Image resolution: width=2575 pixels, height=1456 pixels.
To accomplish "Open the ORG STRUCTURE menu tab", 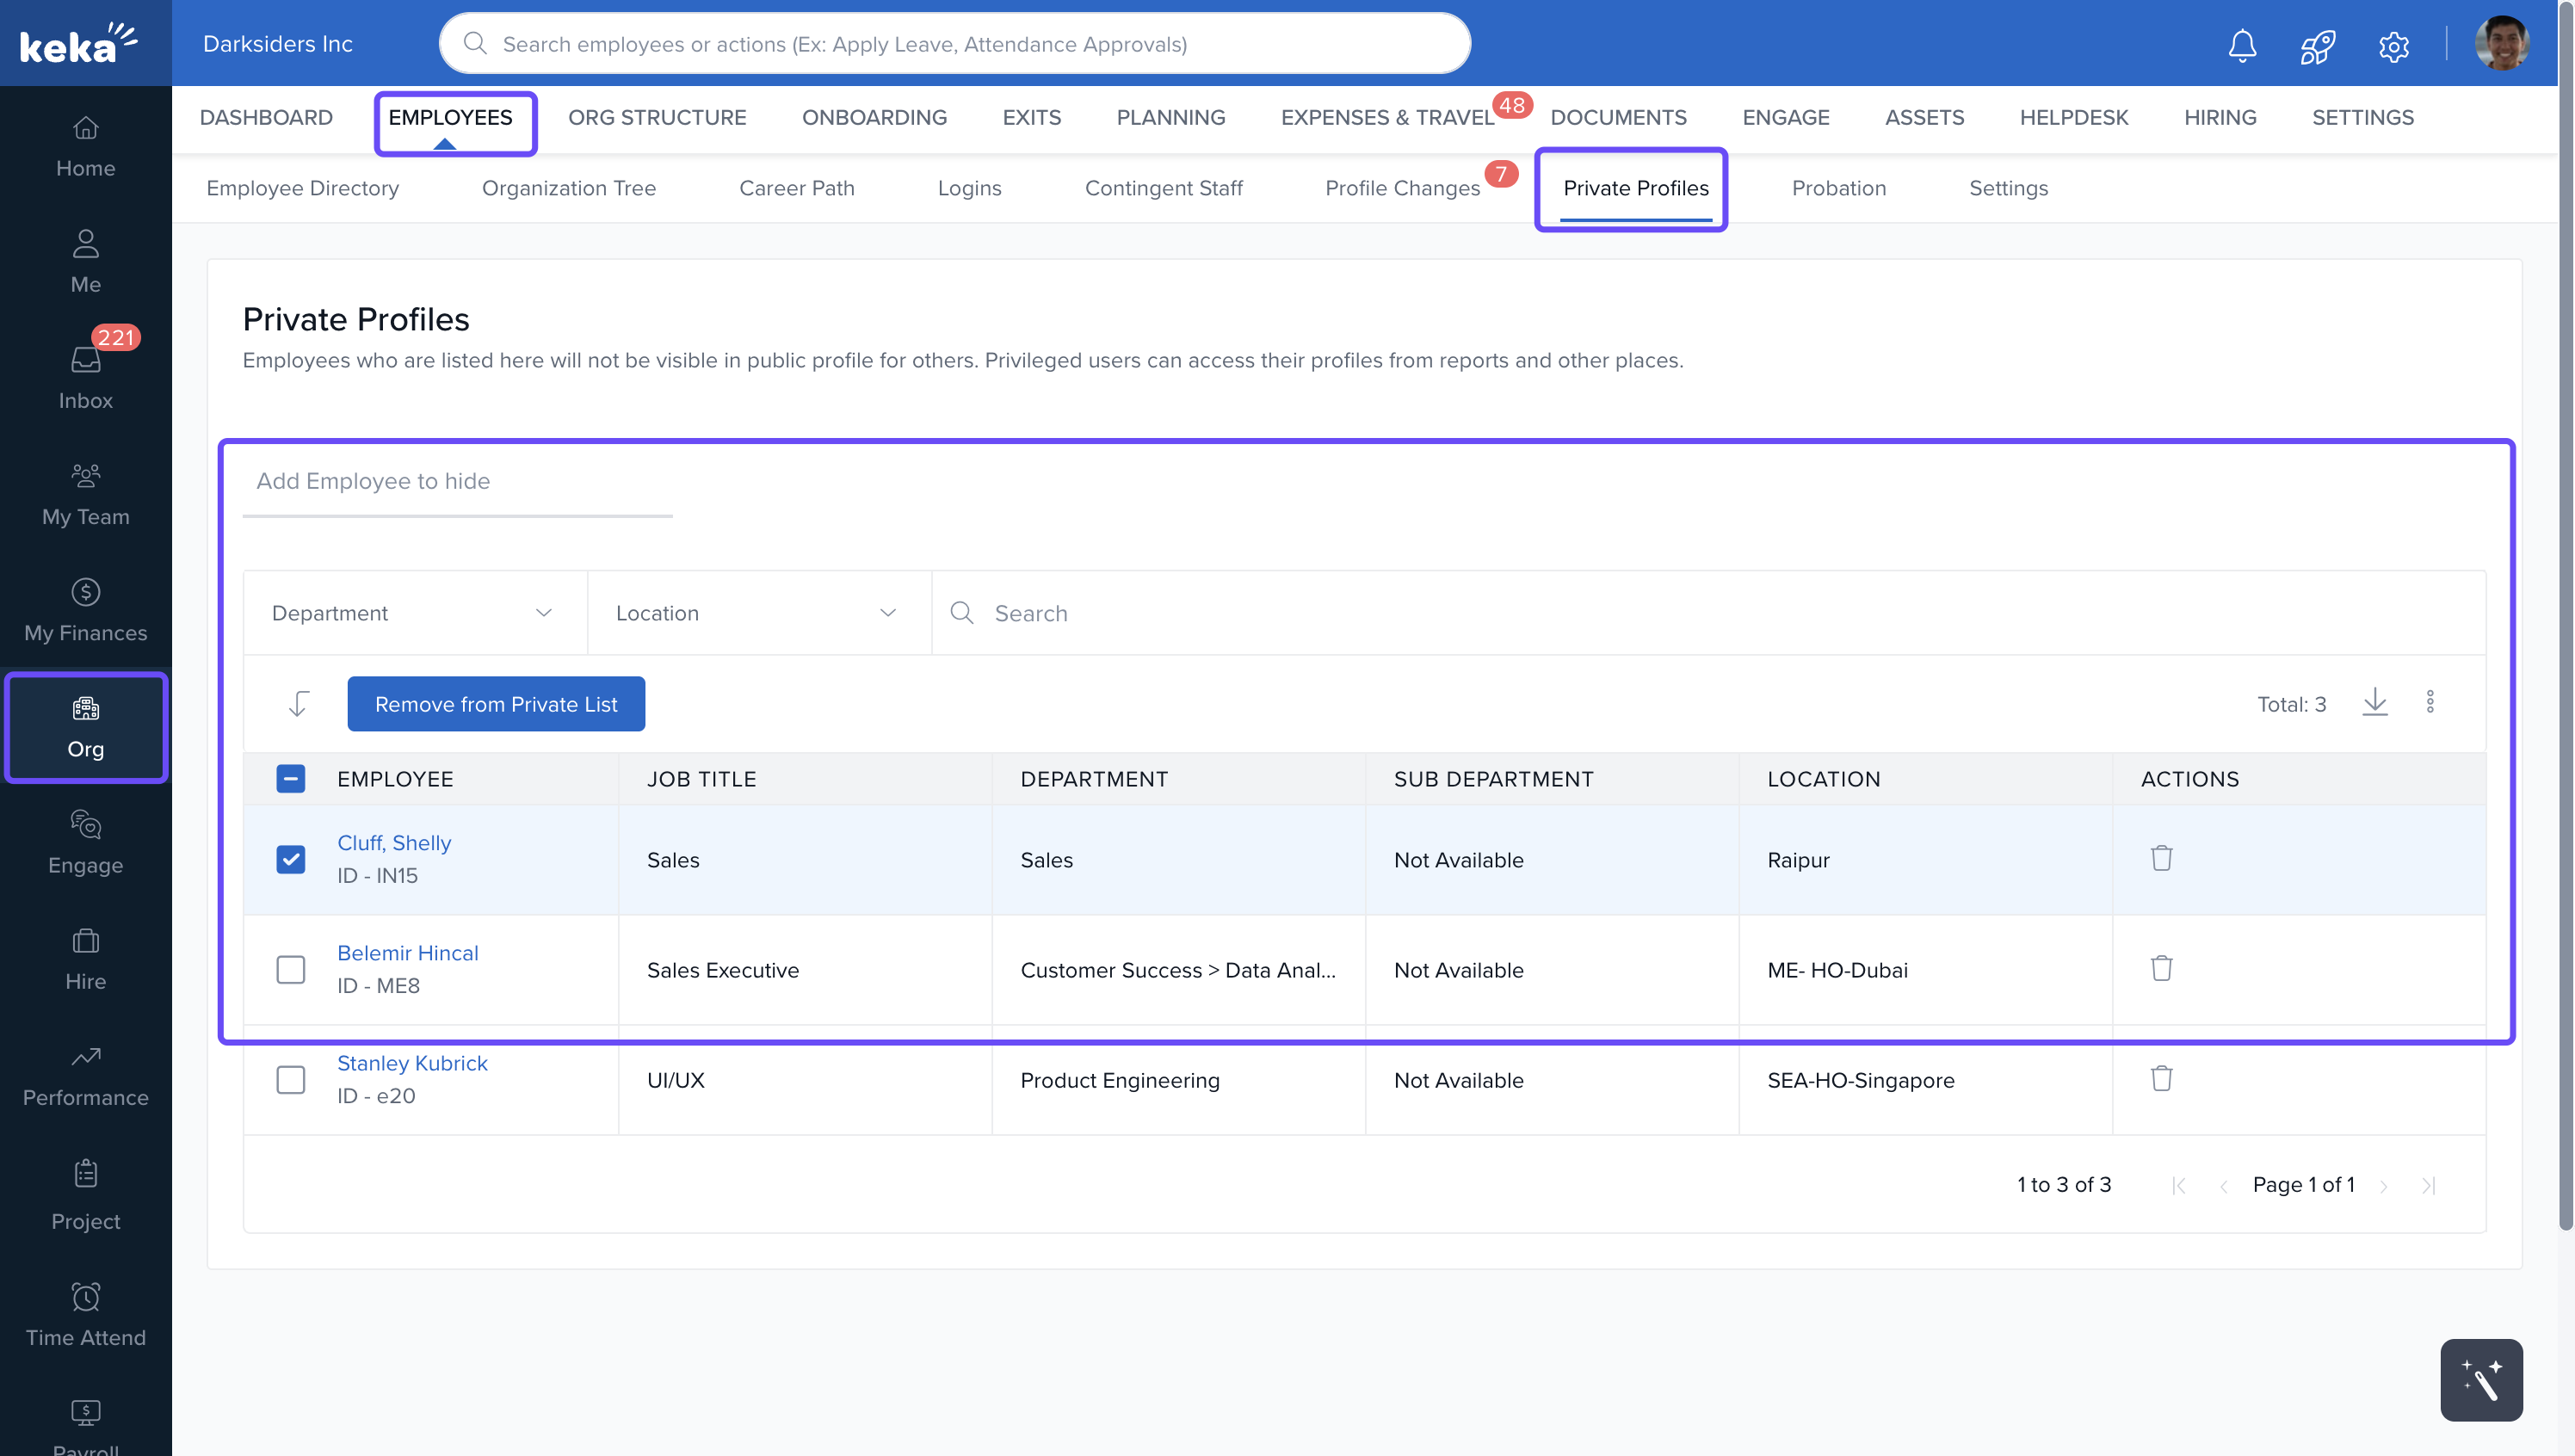I will pos(656,117).
